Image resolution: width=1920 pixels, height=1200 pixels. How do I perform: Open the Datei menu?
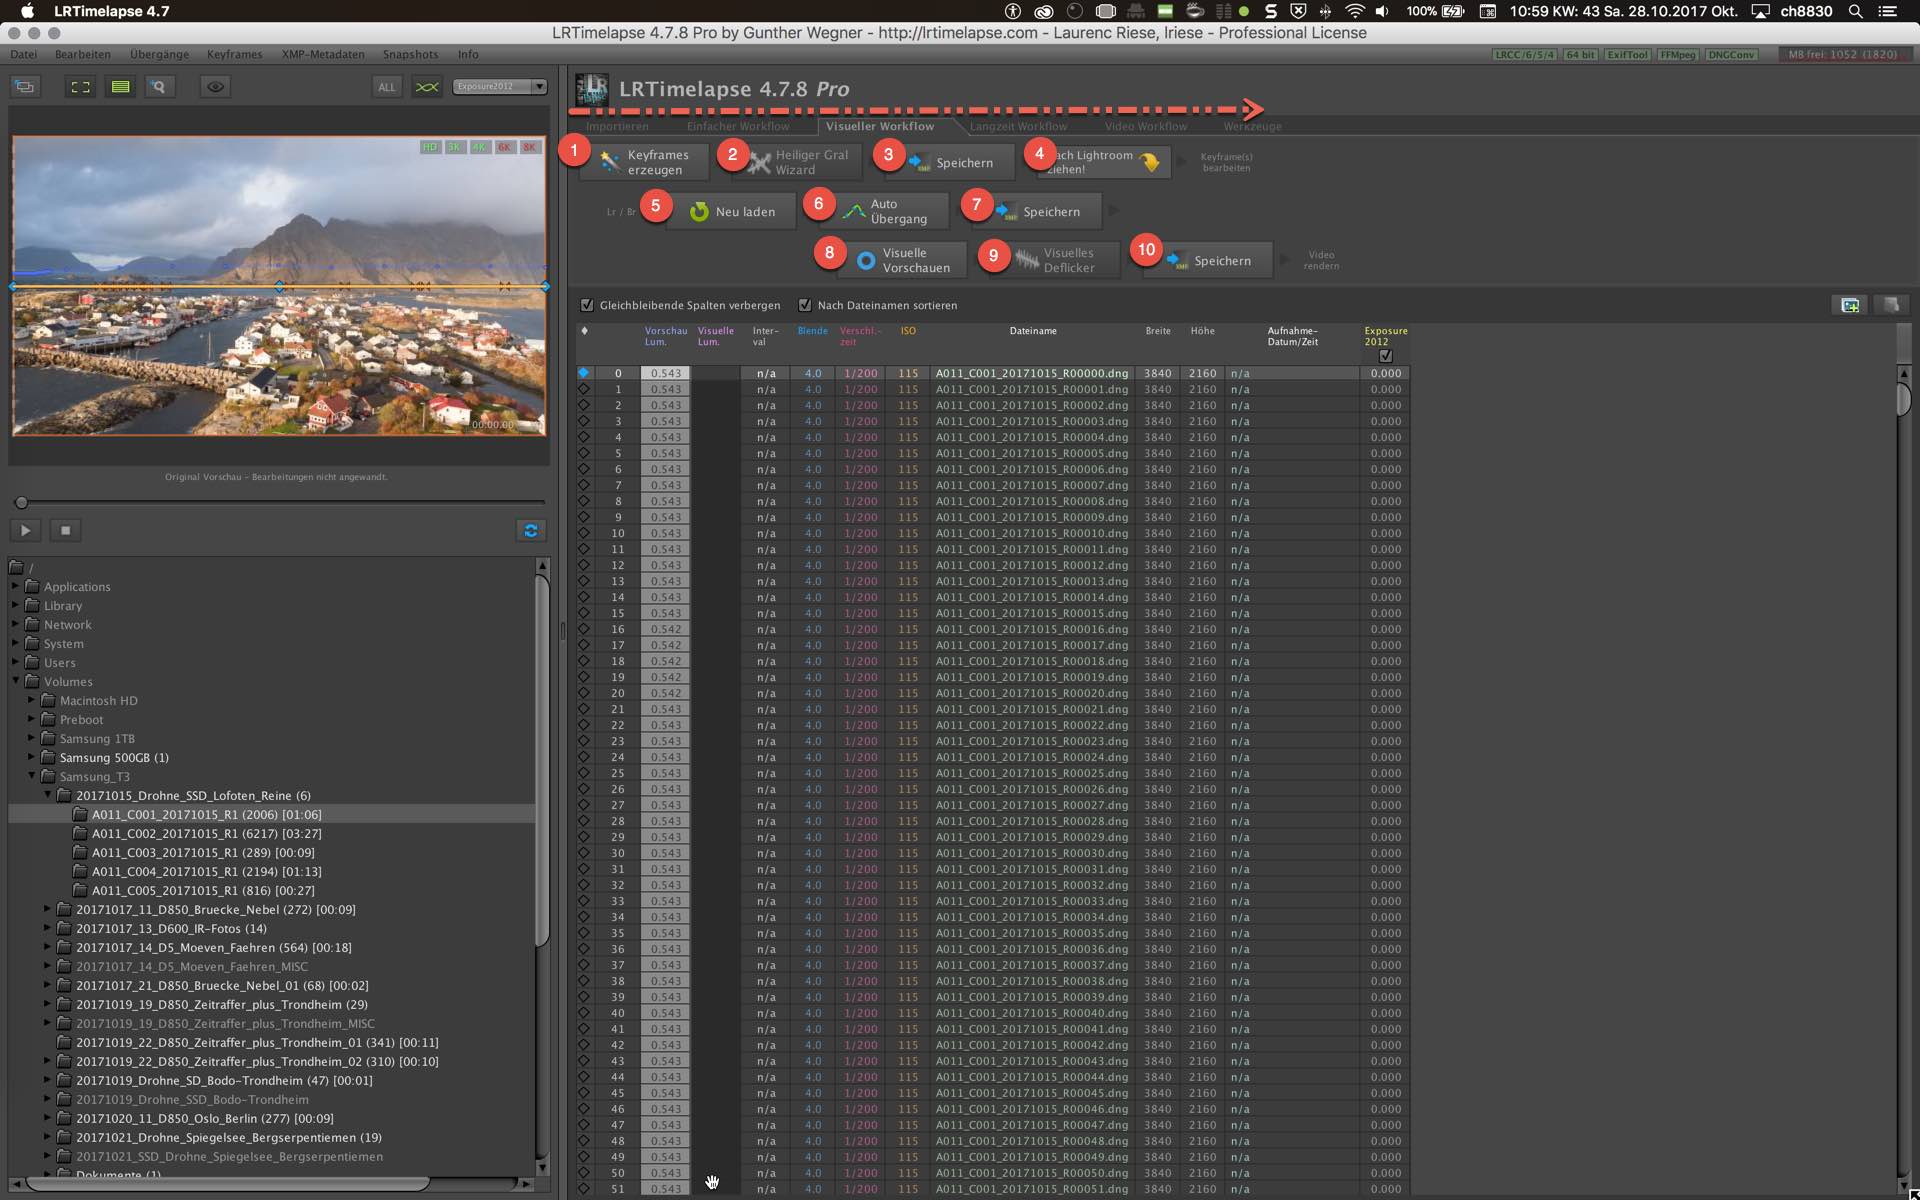pyautogui.click(x=23, y=54)
